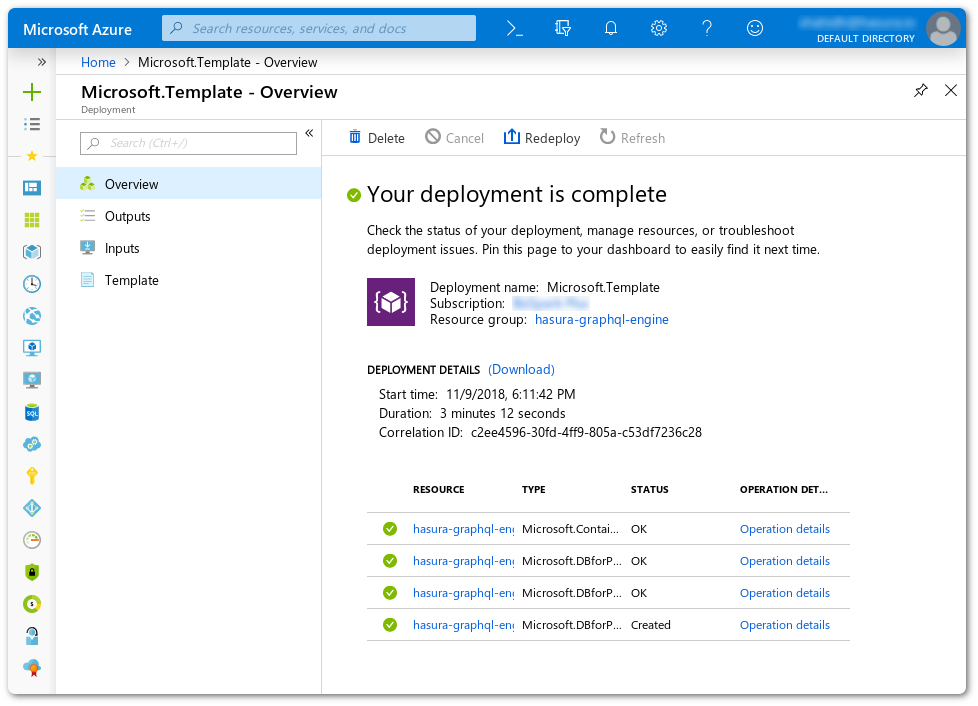The width and height of the screenshot is (978, 706).
Task: Open SQL databases icon in sidebar
Action: [x=32, y=412]
